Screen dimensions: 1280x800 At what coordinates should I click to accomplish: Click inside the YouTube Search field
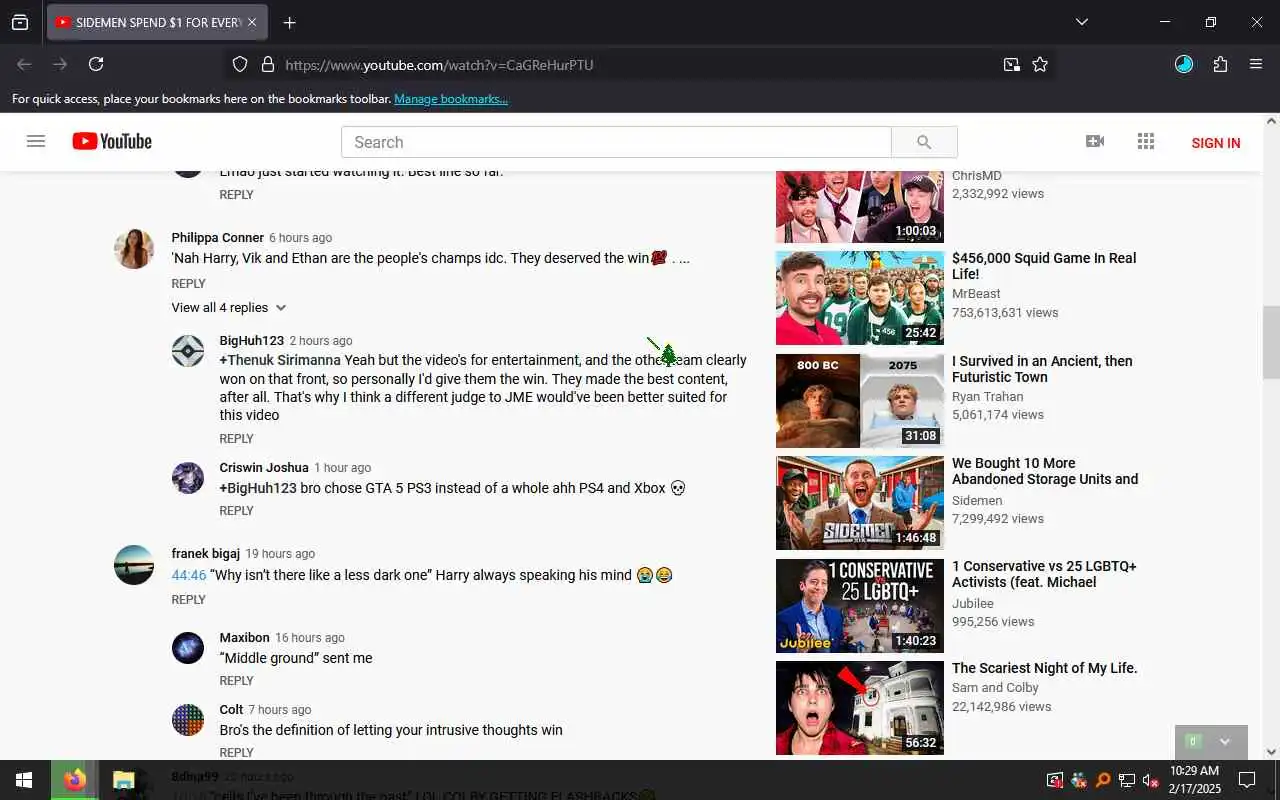(x=616, y=142)
